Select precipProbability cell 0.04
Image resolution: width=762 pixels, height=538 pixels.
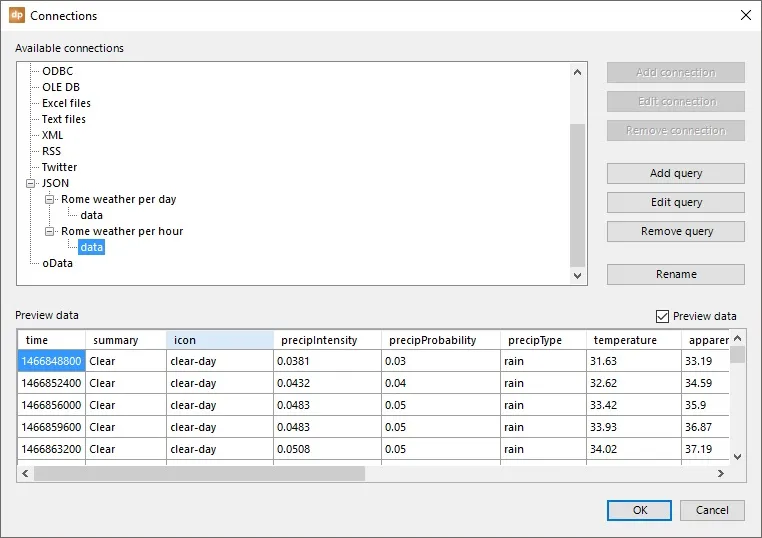[x=441, y=383]
